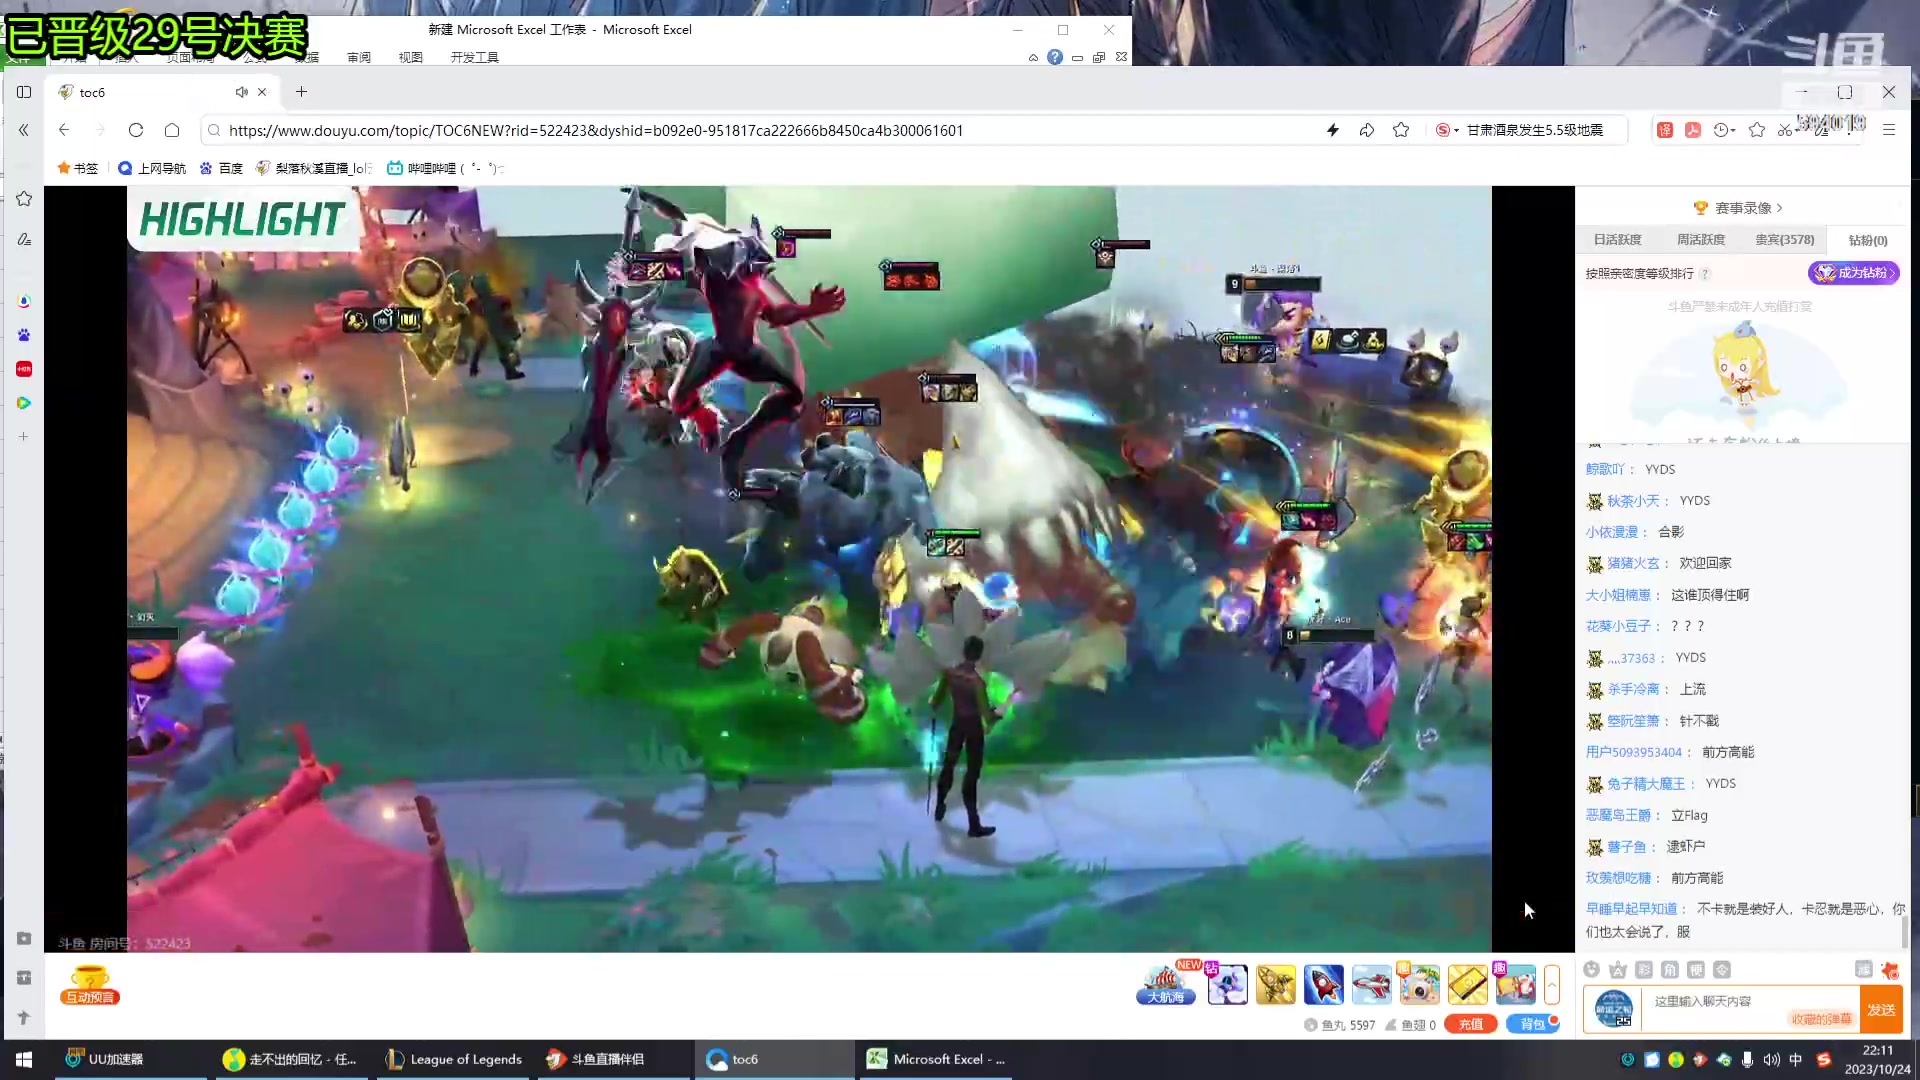
Task: Open the Sogou search engine dropdown
Action: point(1447,130)
